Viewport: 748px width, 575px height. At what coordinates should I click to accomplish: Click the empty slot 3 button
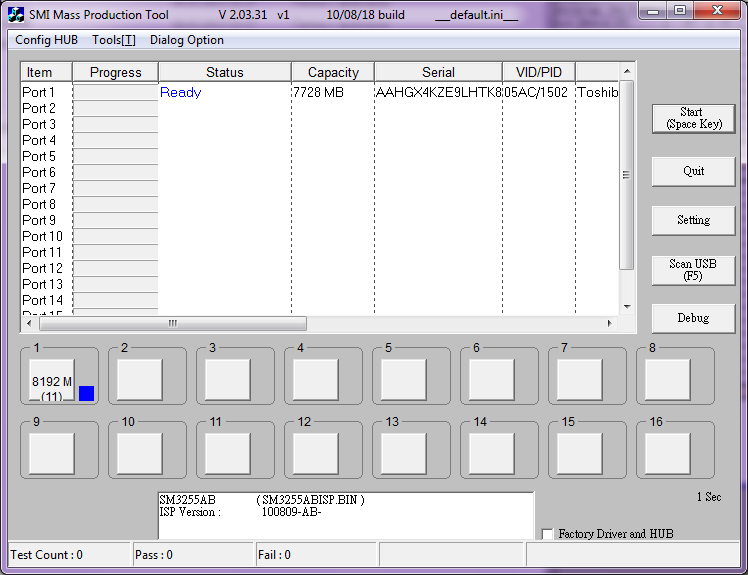[228, 380]
